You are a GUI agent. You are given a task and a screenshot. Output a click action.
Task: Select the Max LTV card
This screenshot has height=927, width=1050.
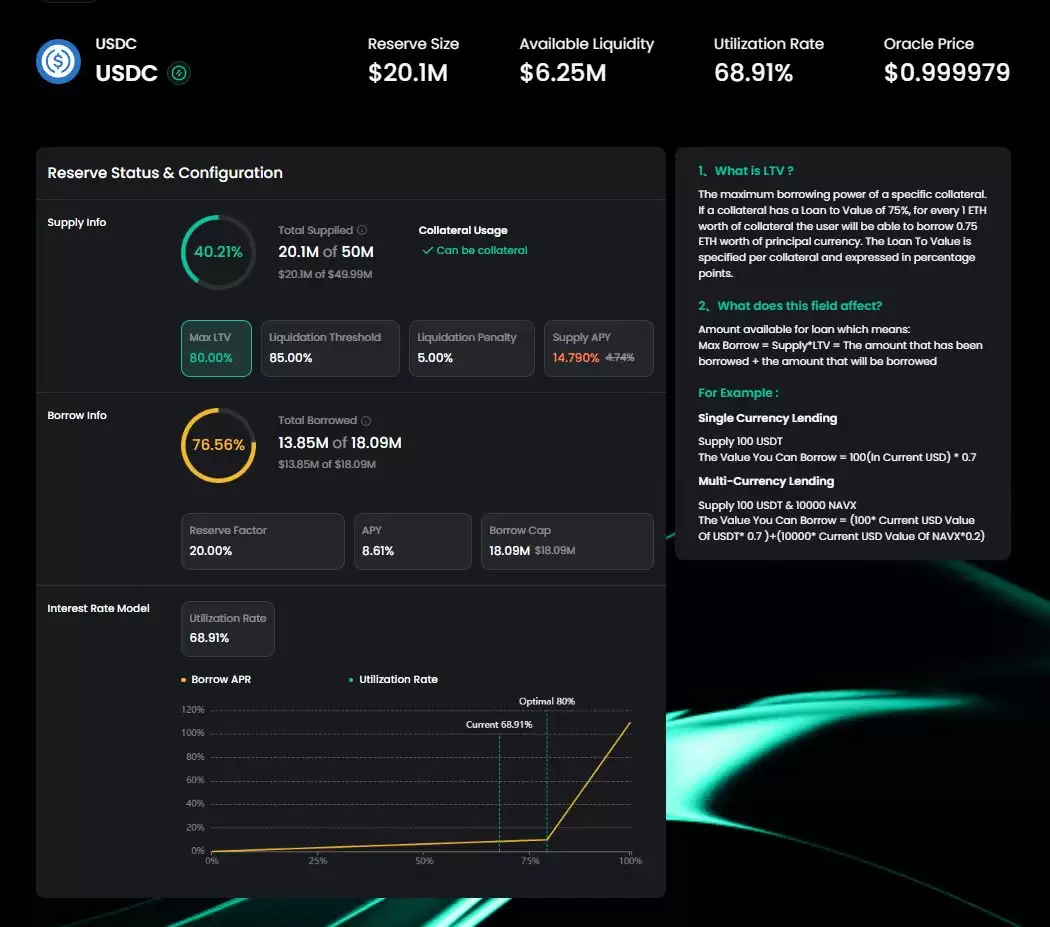tap(216, 348)
